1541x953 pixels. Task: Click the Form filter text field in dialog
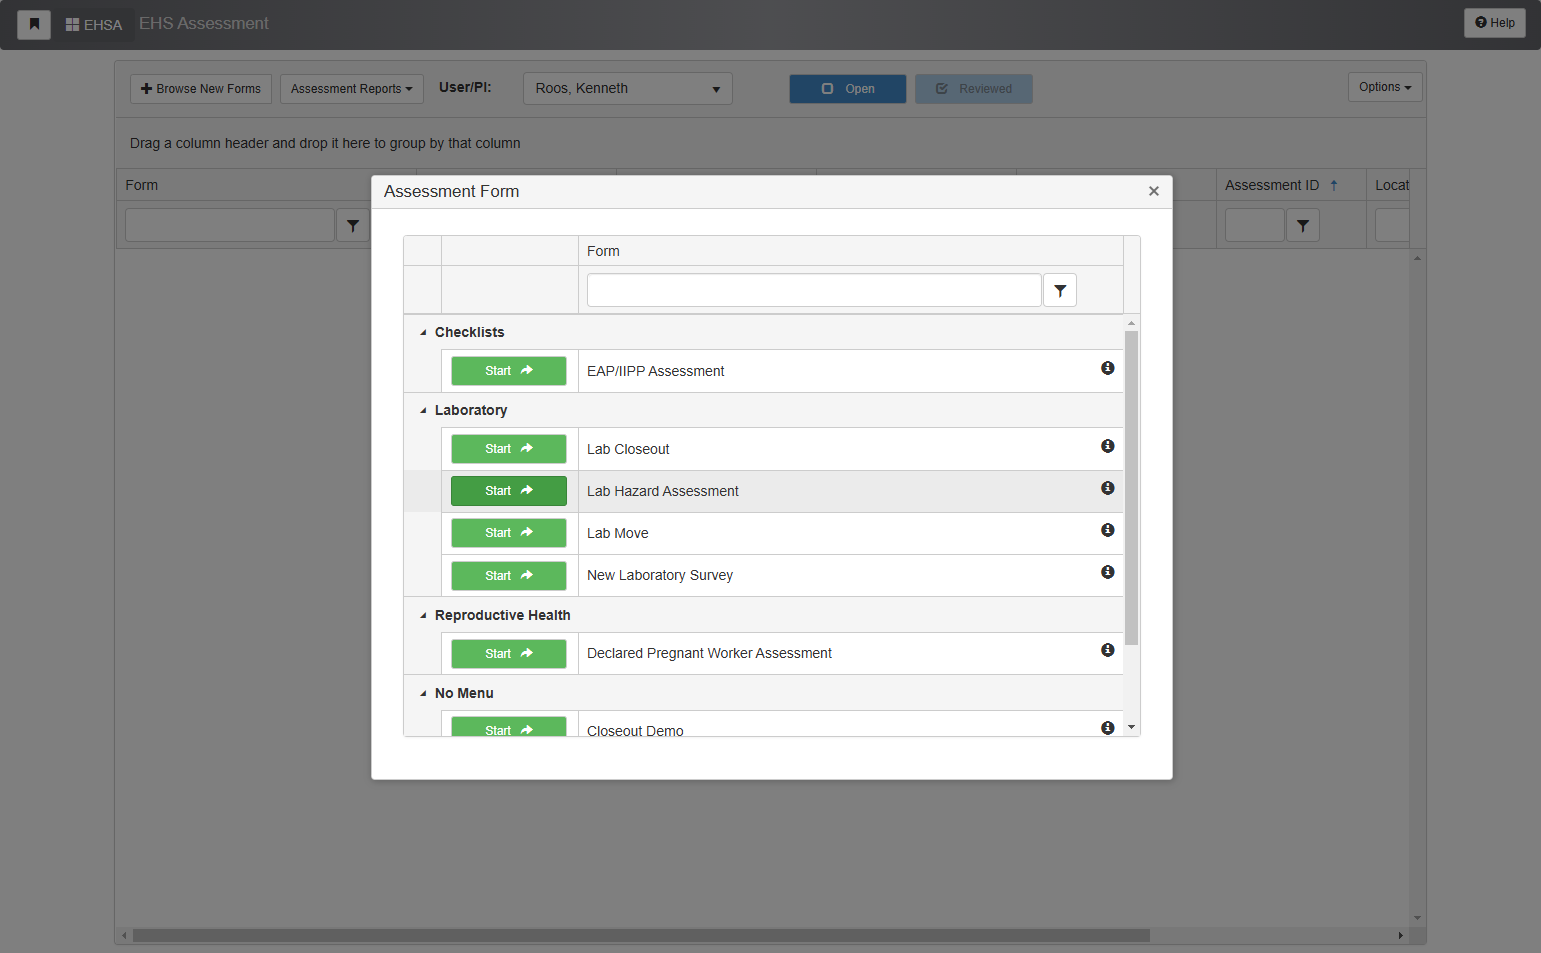[814, 290]
